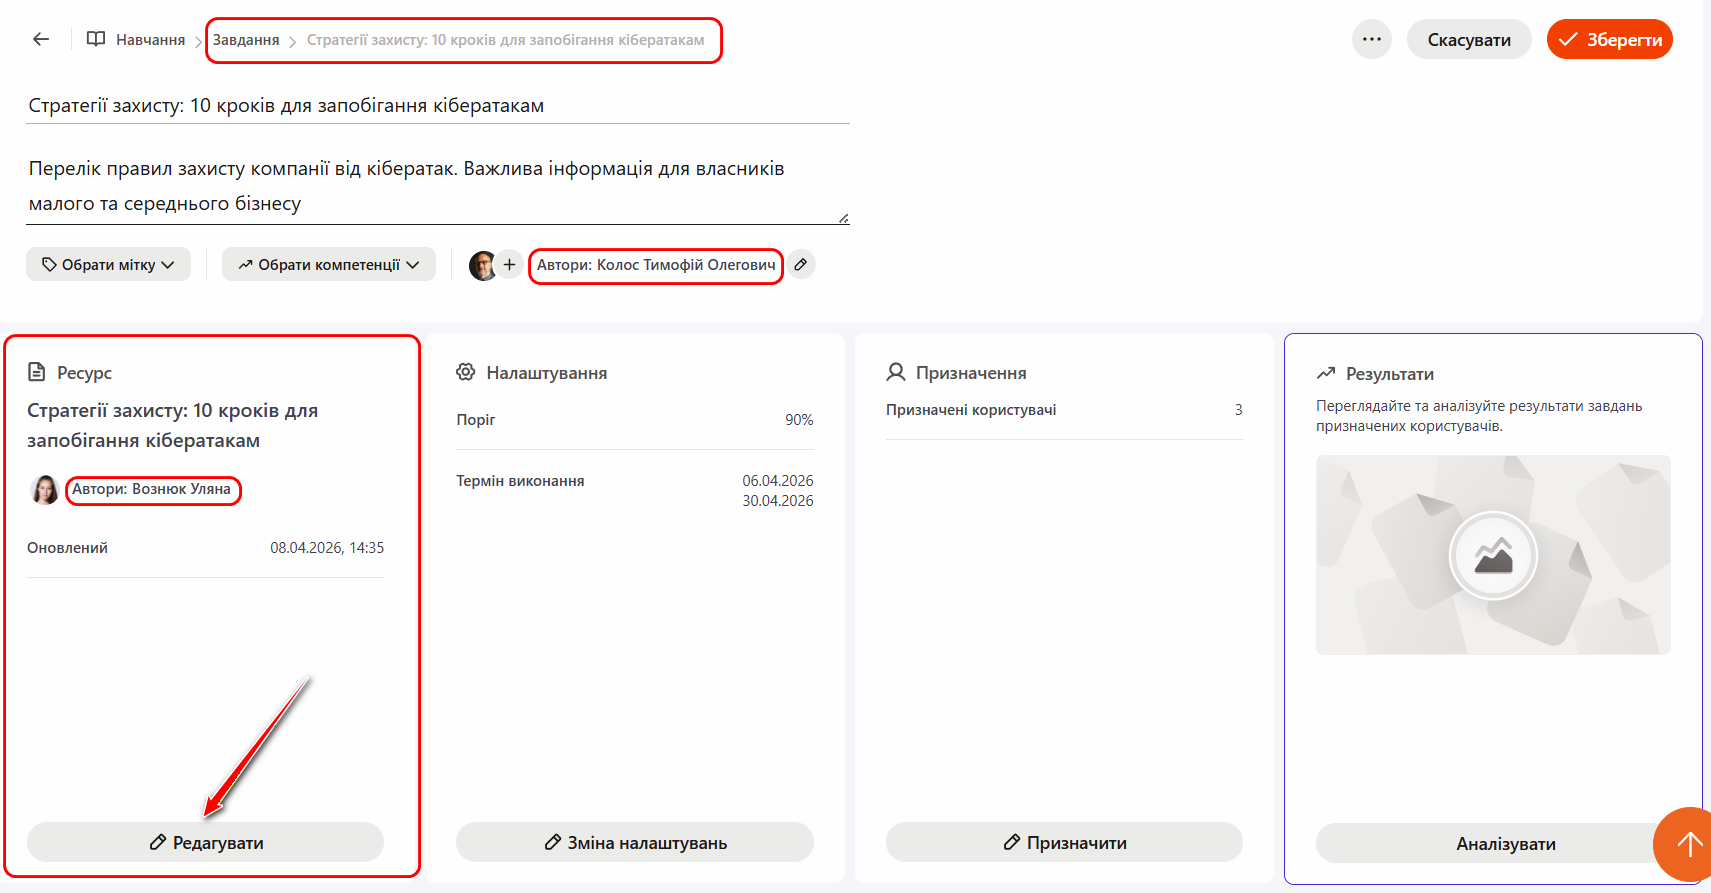
Task: Go to Завдання breadcrumb link
Action: coord(246,40)
